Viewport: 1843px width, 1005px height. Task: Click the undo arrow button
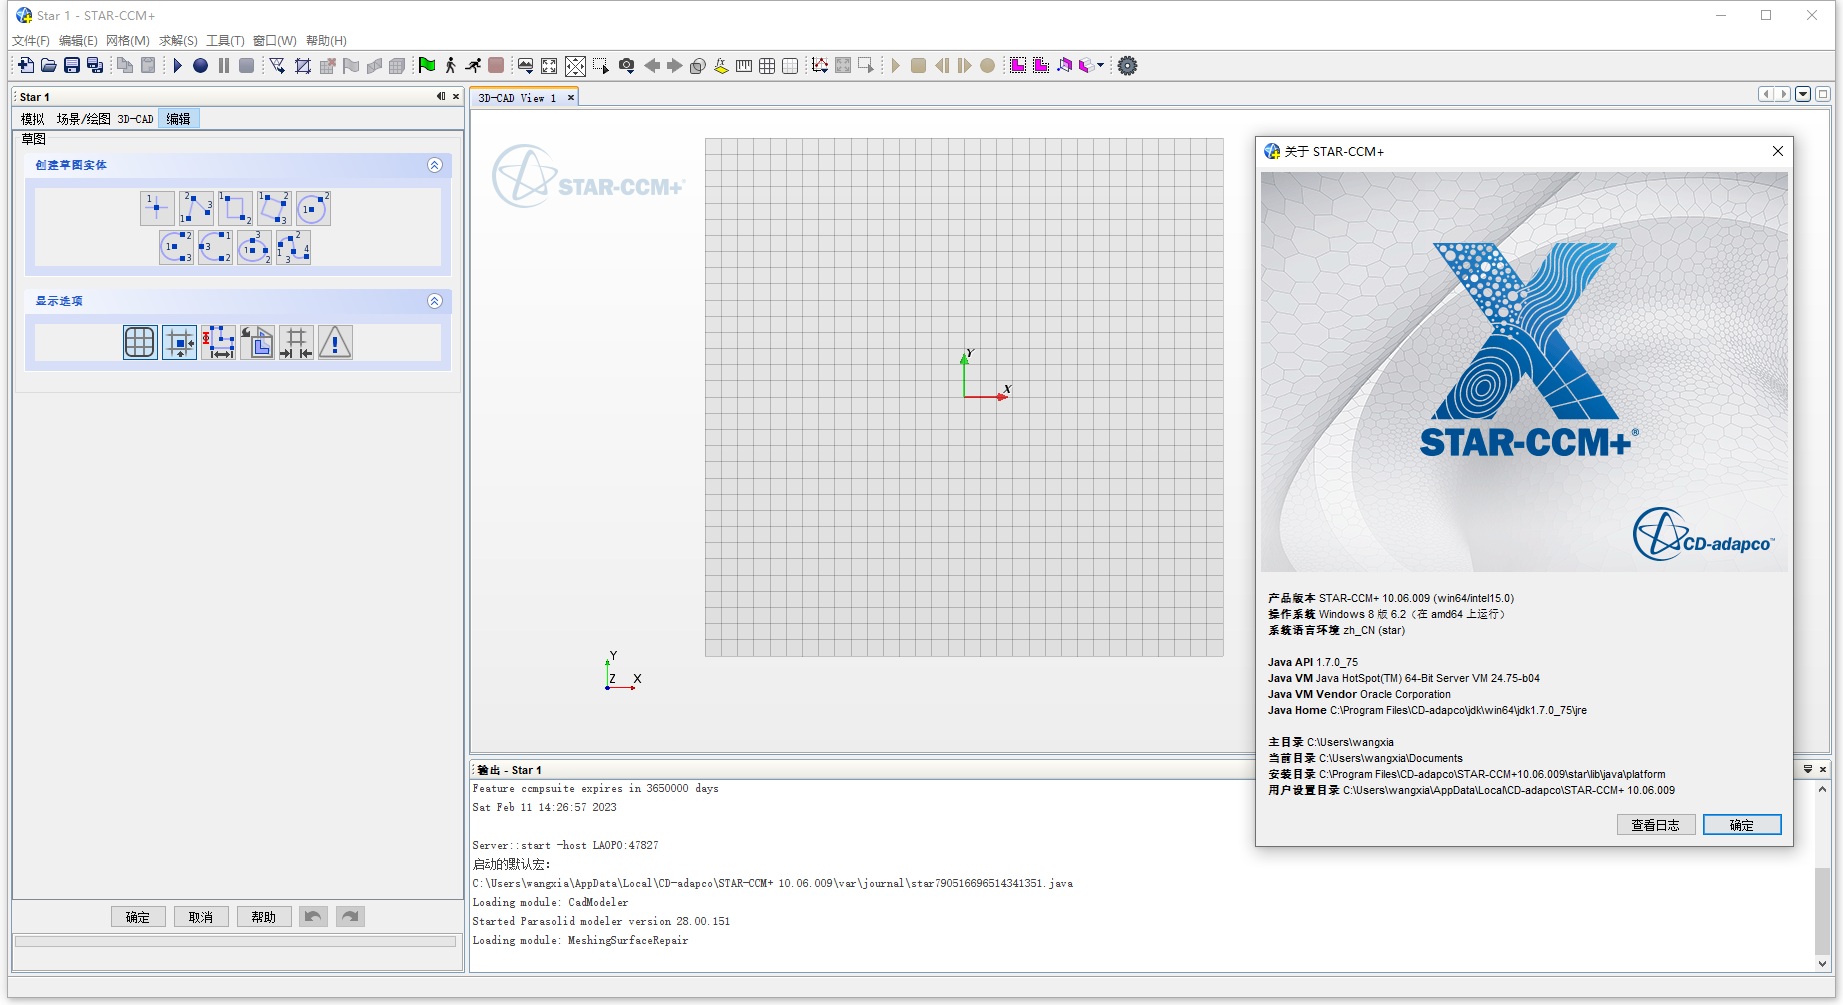click(x=314, y=917)
